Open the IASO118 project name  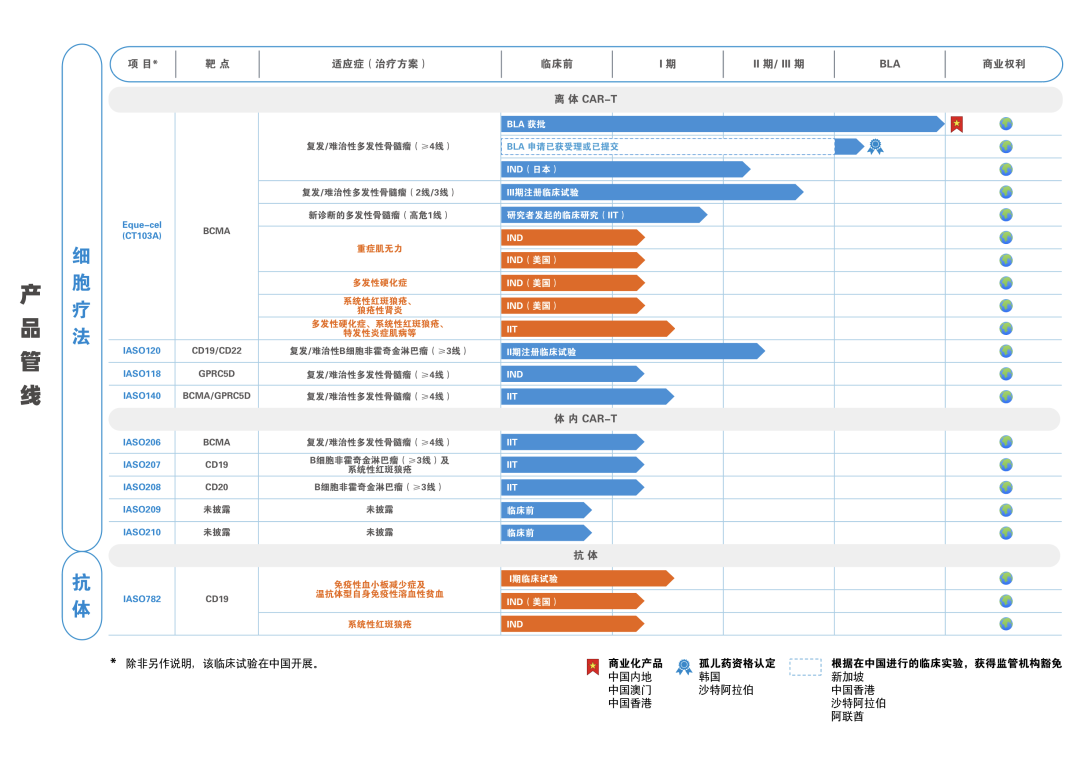tap(142, 373)
